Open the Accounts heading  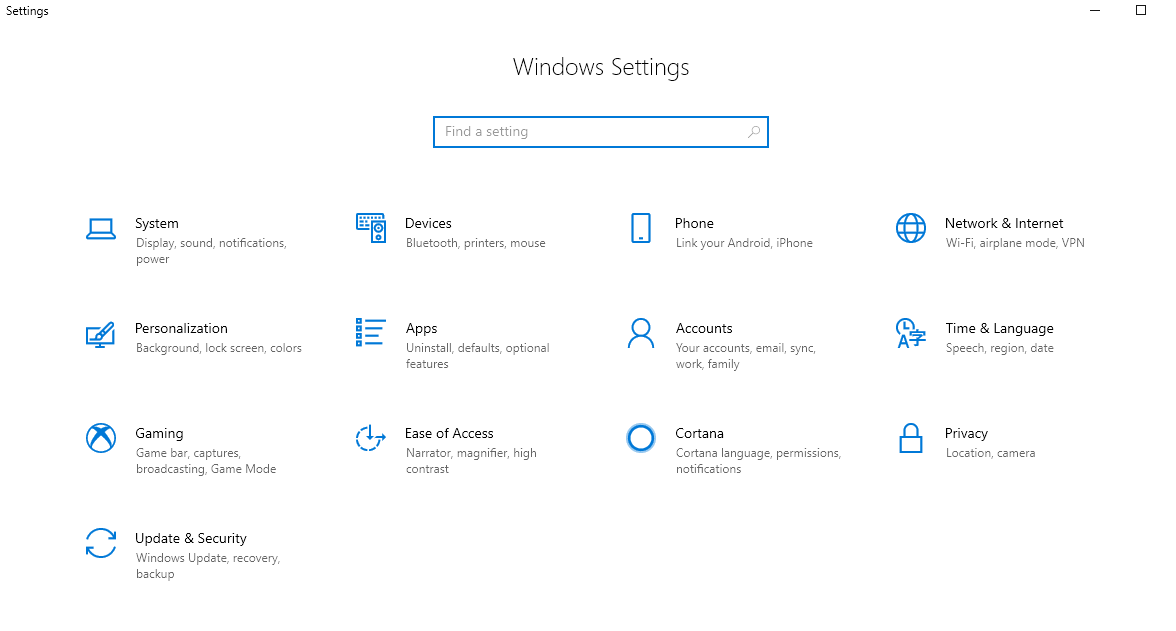[704, 329]
